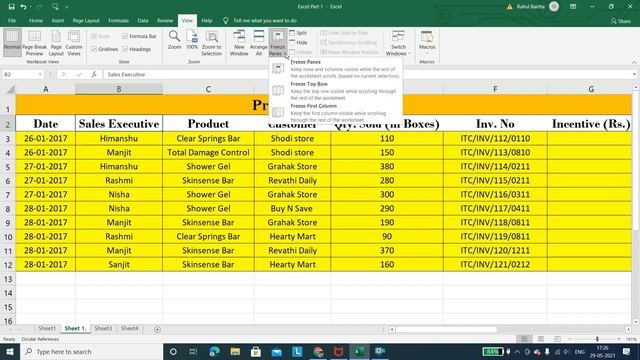This screenshot has height=360, width=640.
Task: Add a new sheet with plus icon
Action: click(157, 329)
